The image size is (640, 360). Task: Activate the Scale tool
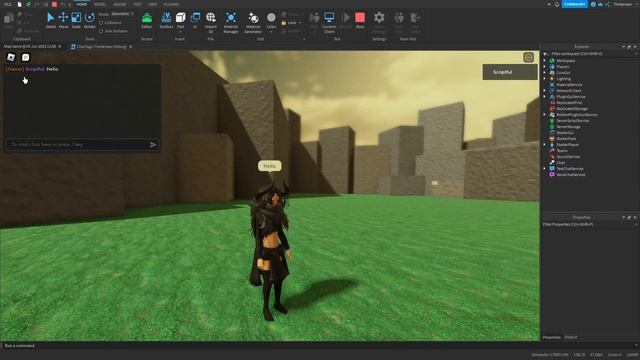(x=76, y=20)
